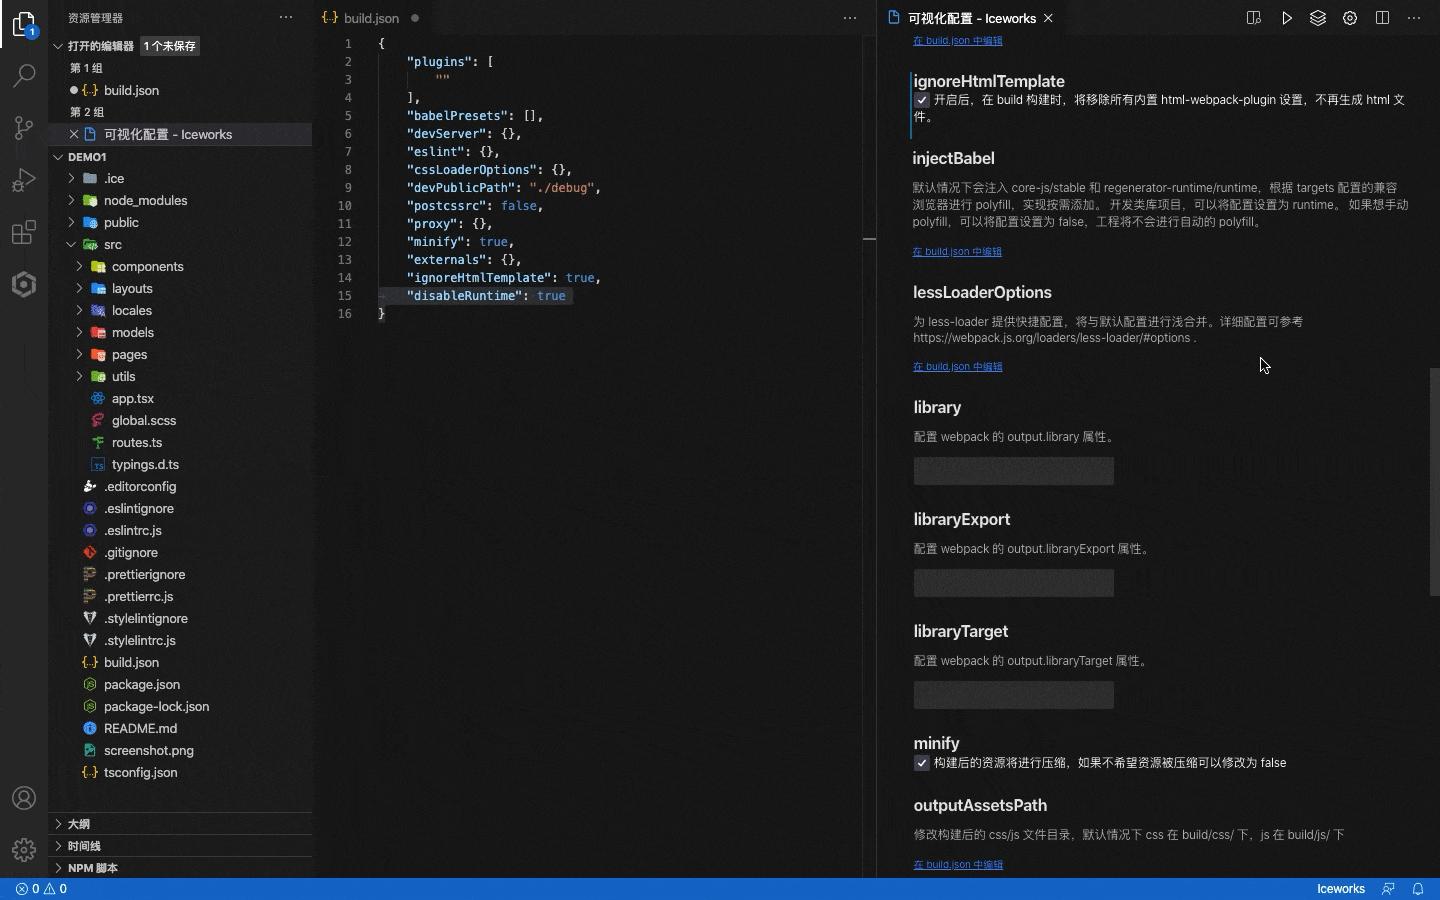Switch to the build.json editor tab

370,17
